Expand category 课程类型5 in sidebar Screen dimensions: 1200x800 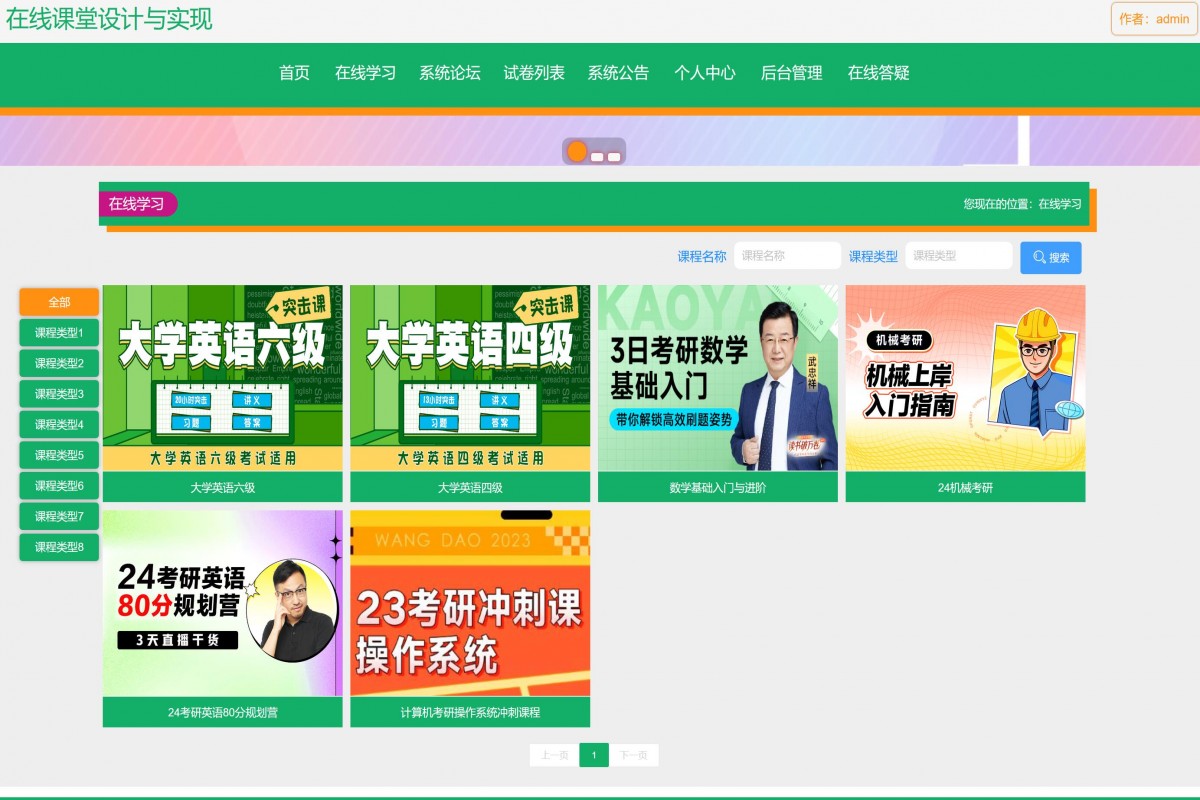56,455
